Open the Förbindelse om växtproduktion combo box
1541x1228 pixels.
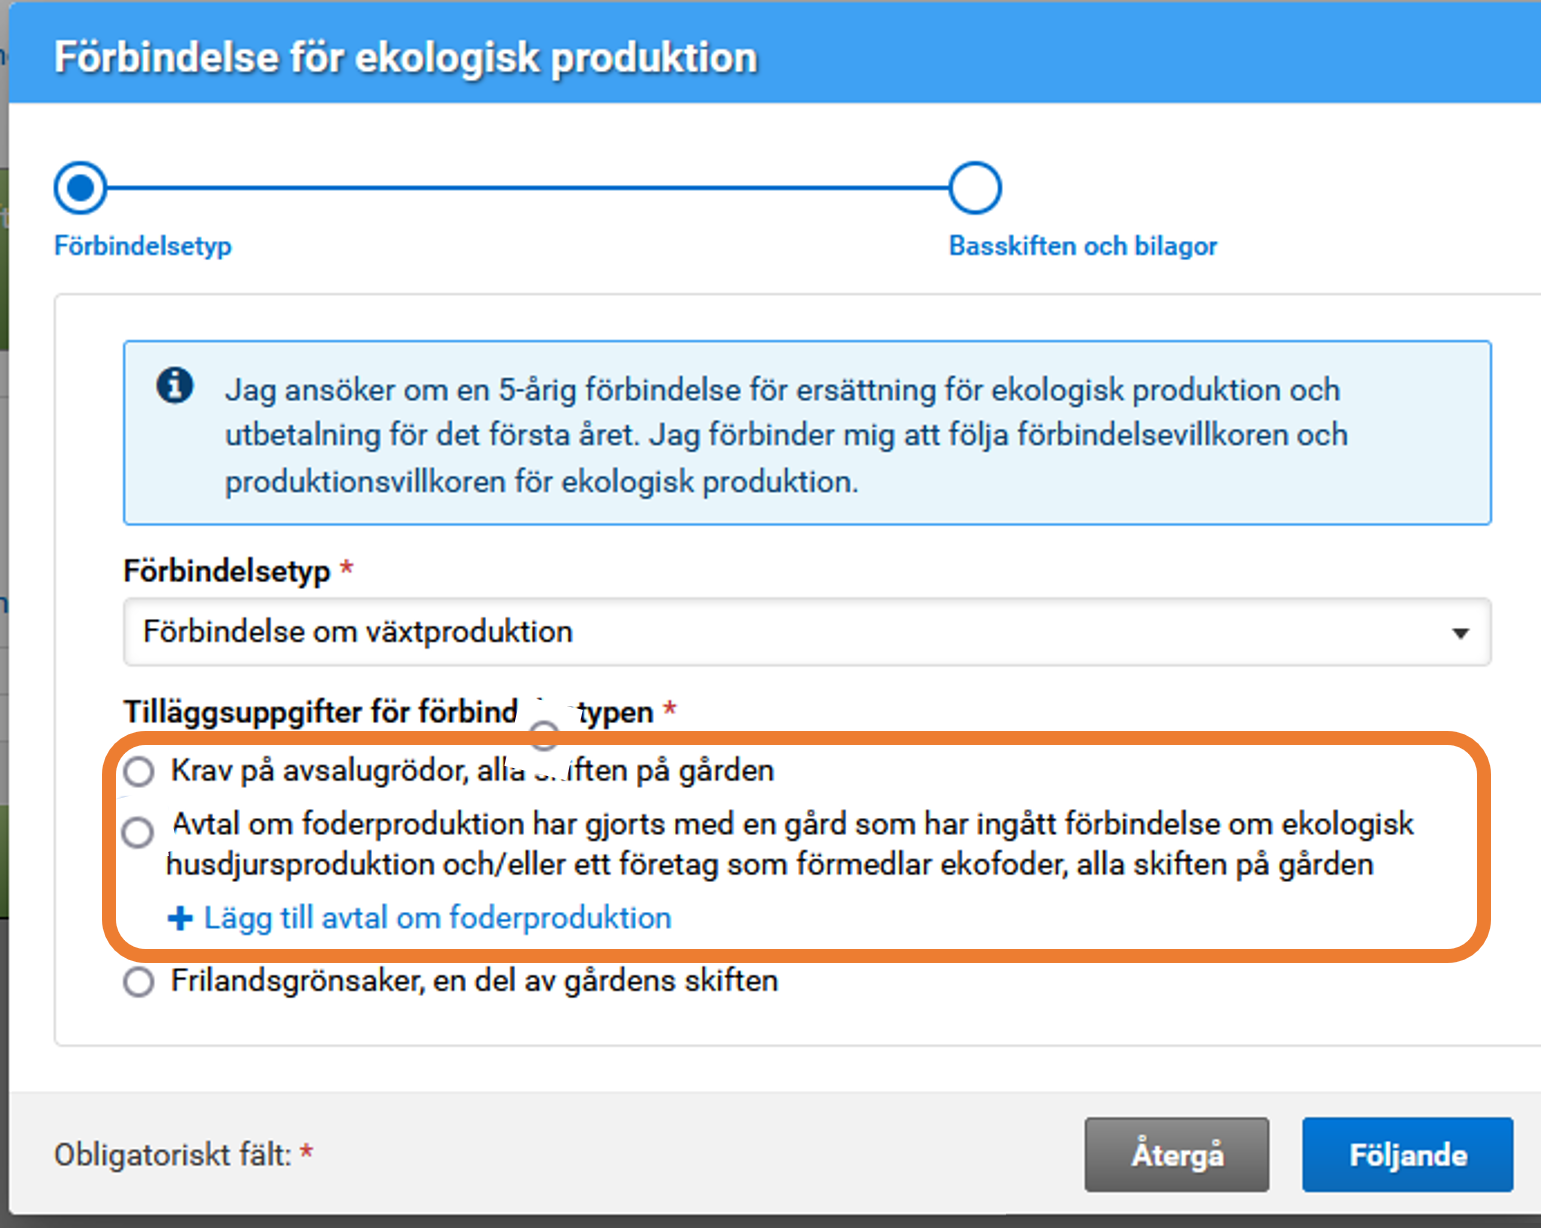[800, 632]
